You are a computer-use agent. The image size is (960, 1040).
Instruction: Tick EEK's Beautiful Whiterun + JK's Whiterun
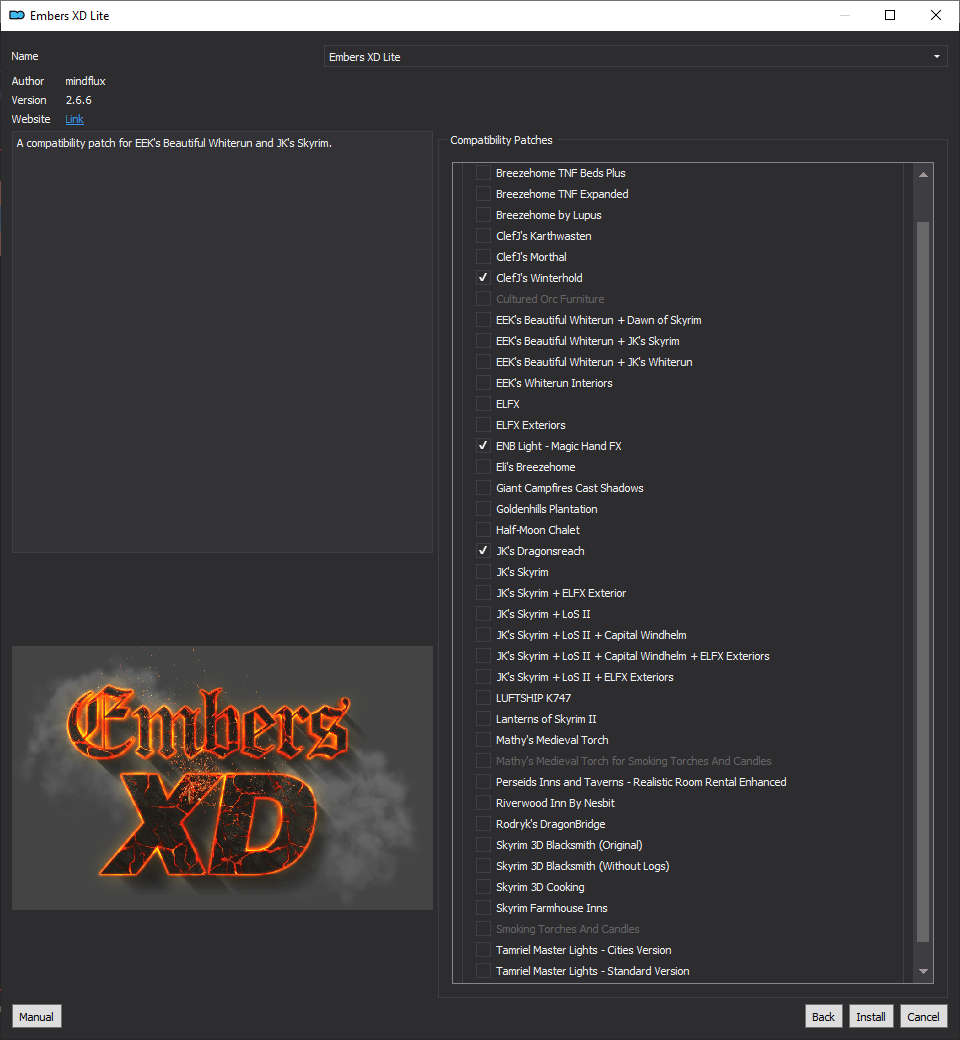pyautogui.click(x=484, y=362)
